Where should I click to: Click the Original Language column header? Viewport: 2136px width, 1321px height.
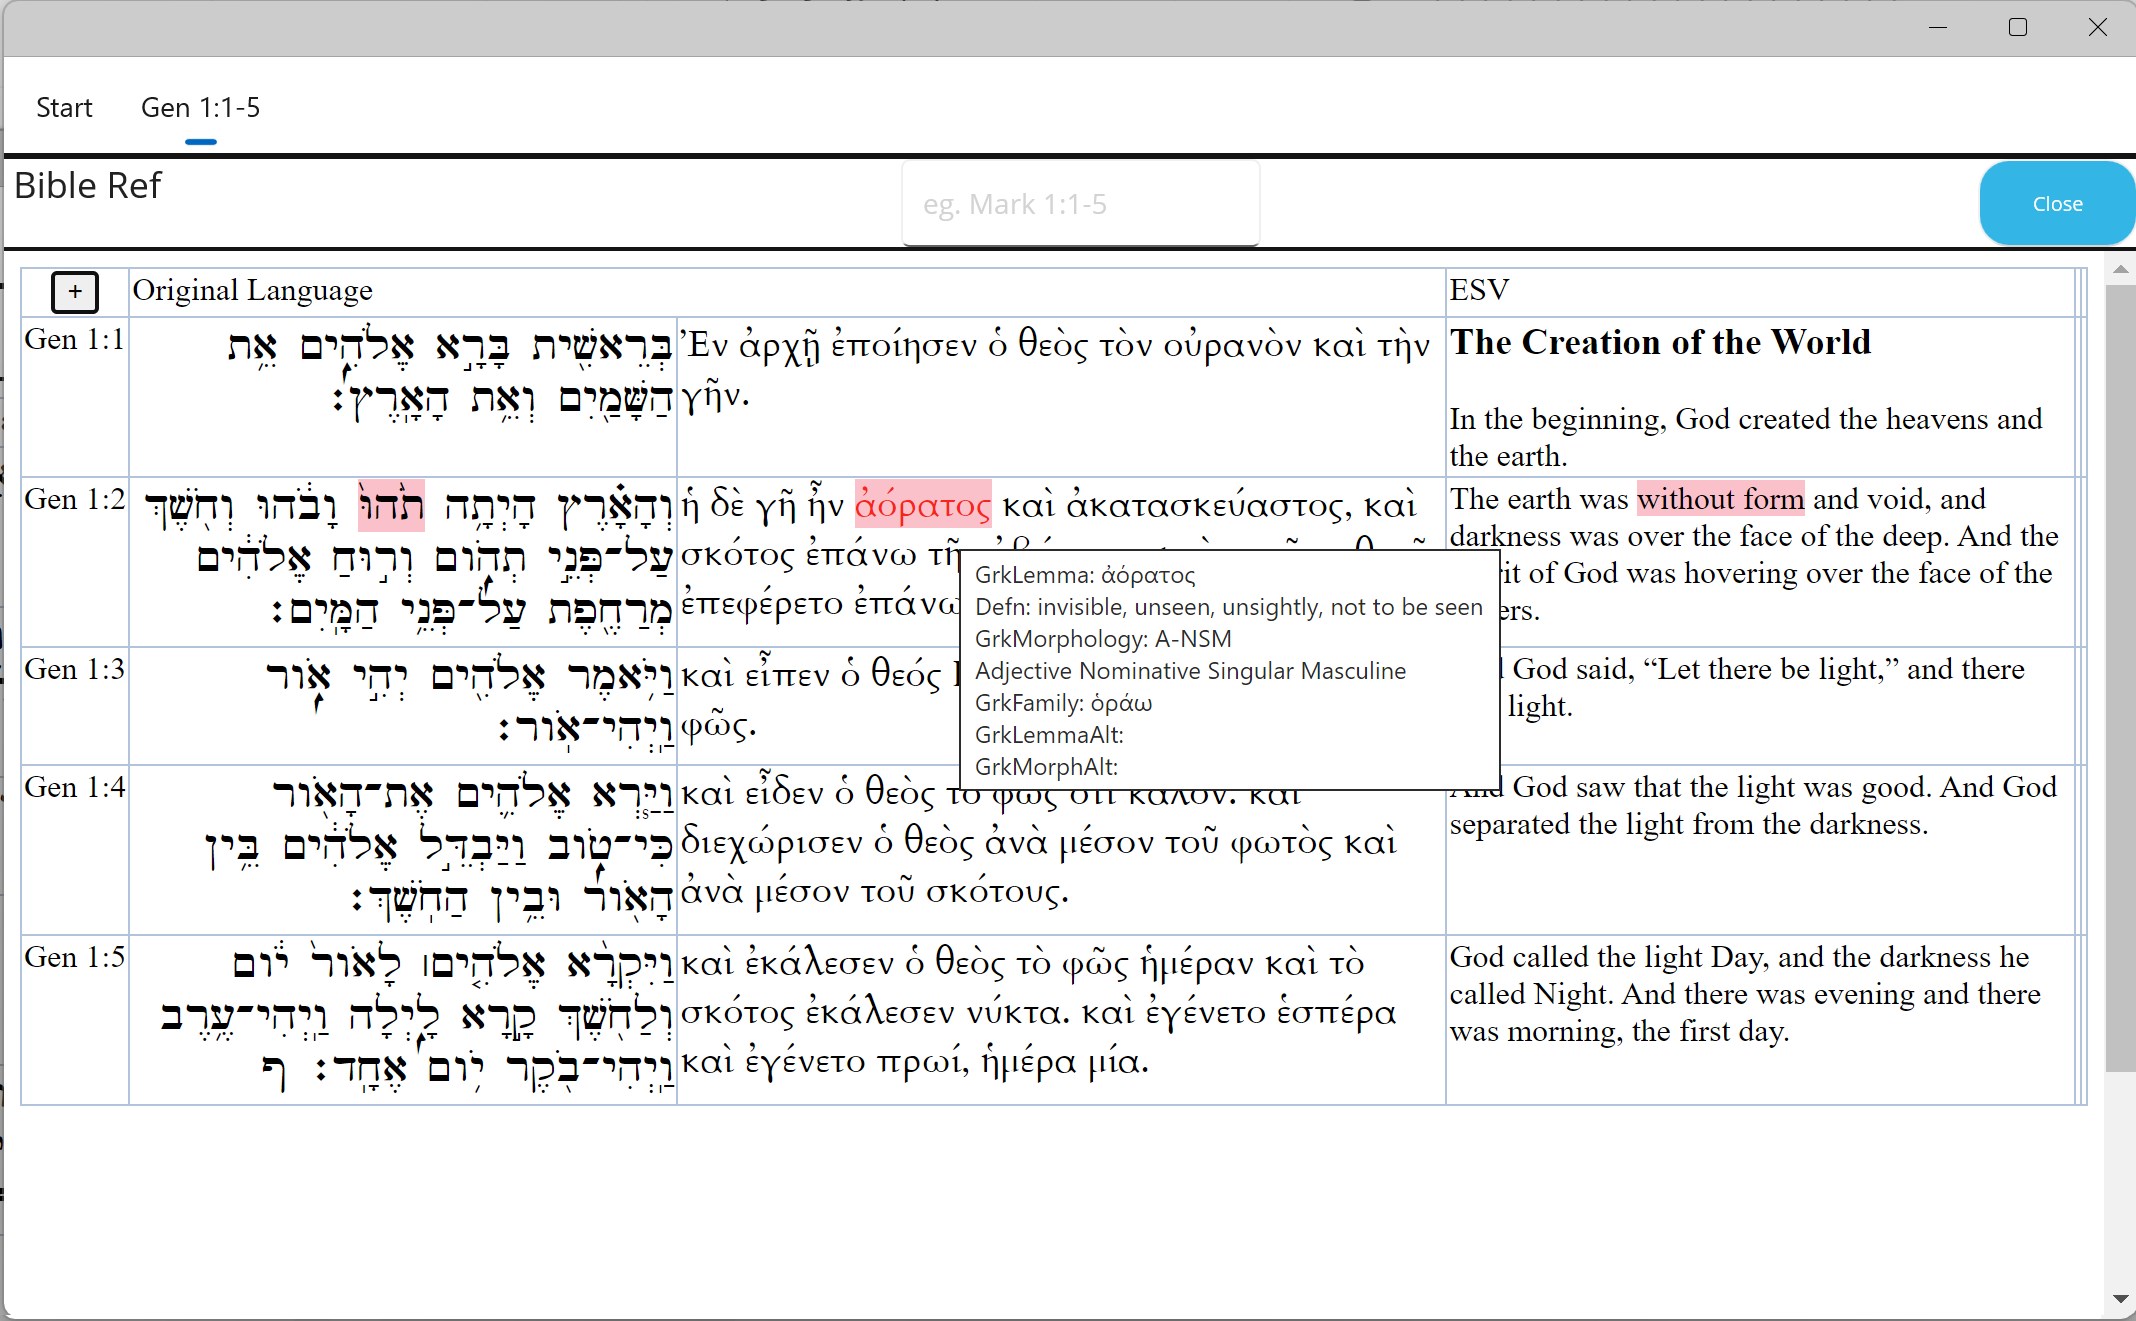pos(252,290)
